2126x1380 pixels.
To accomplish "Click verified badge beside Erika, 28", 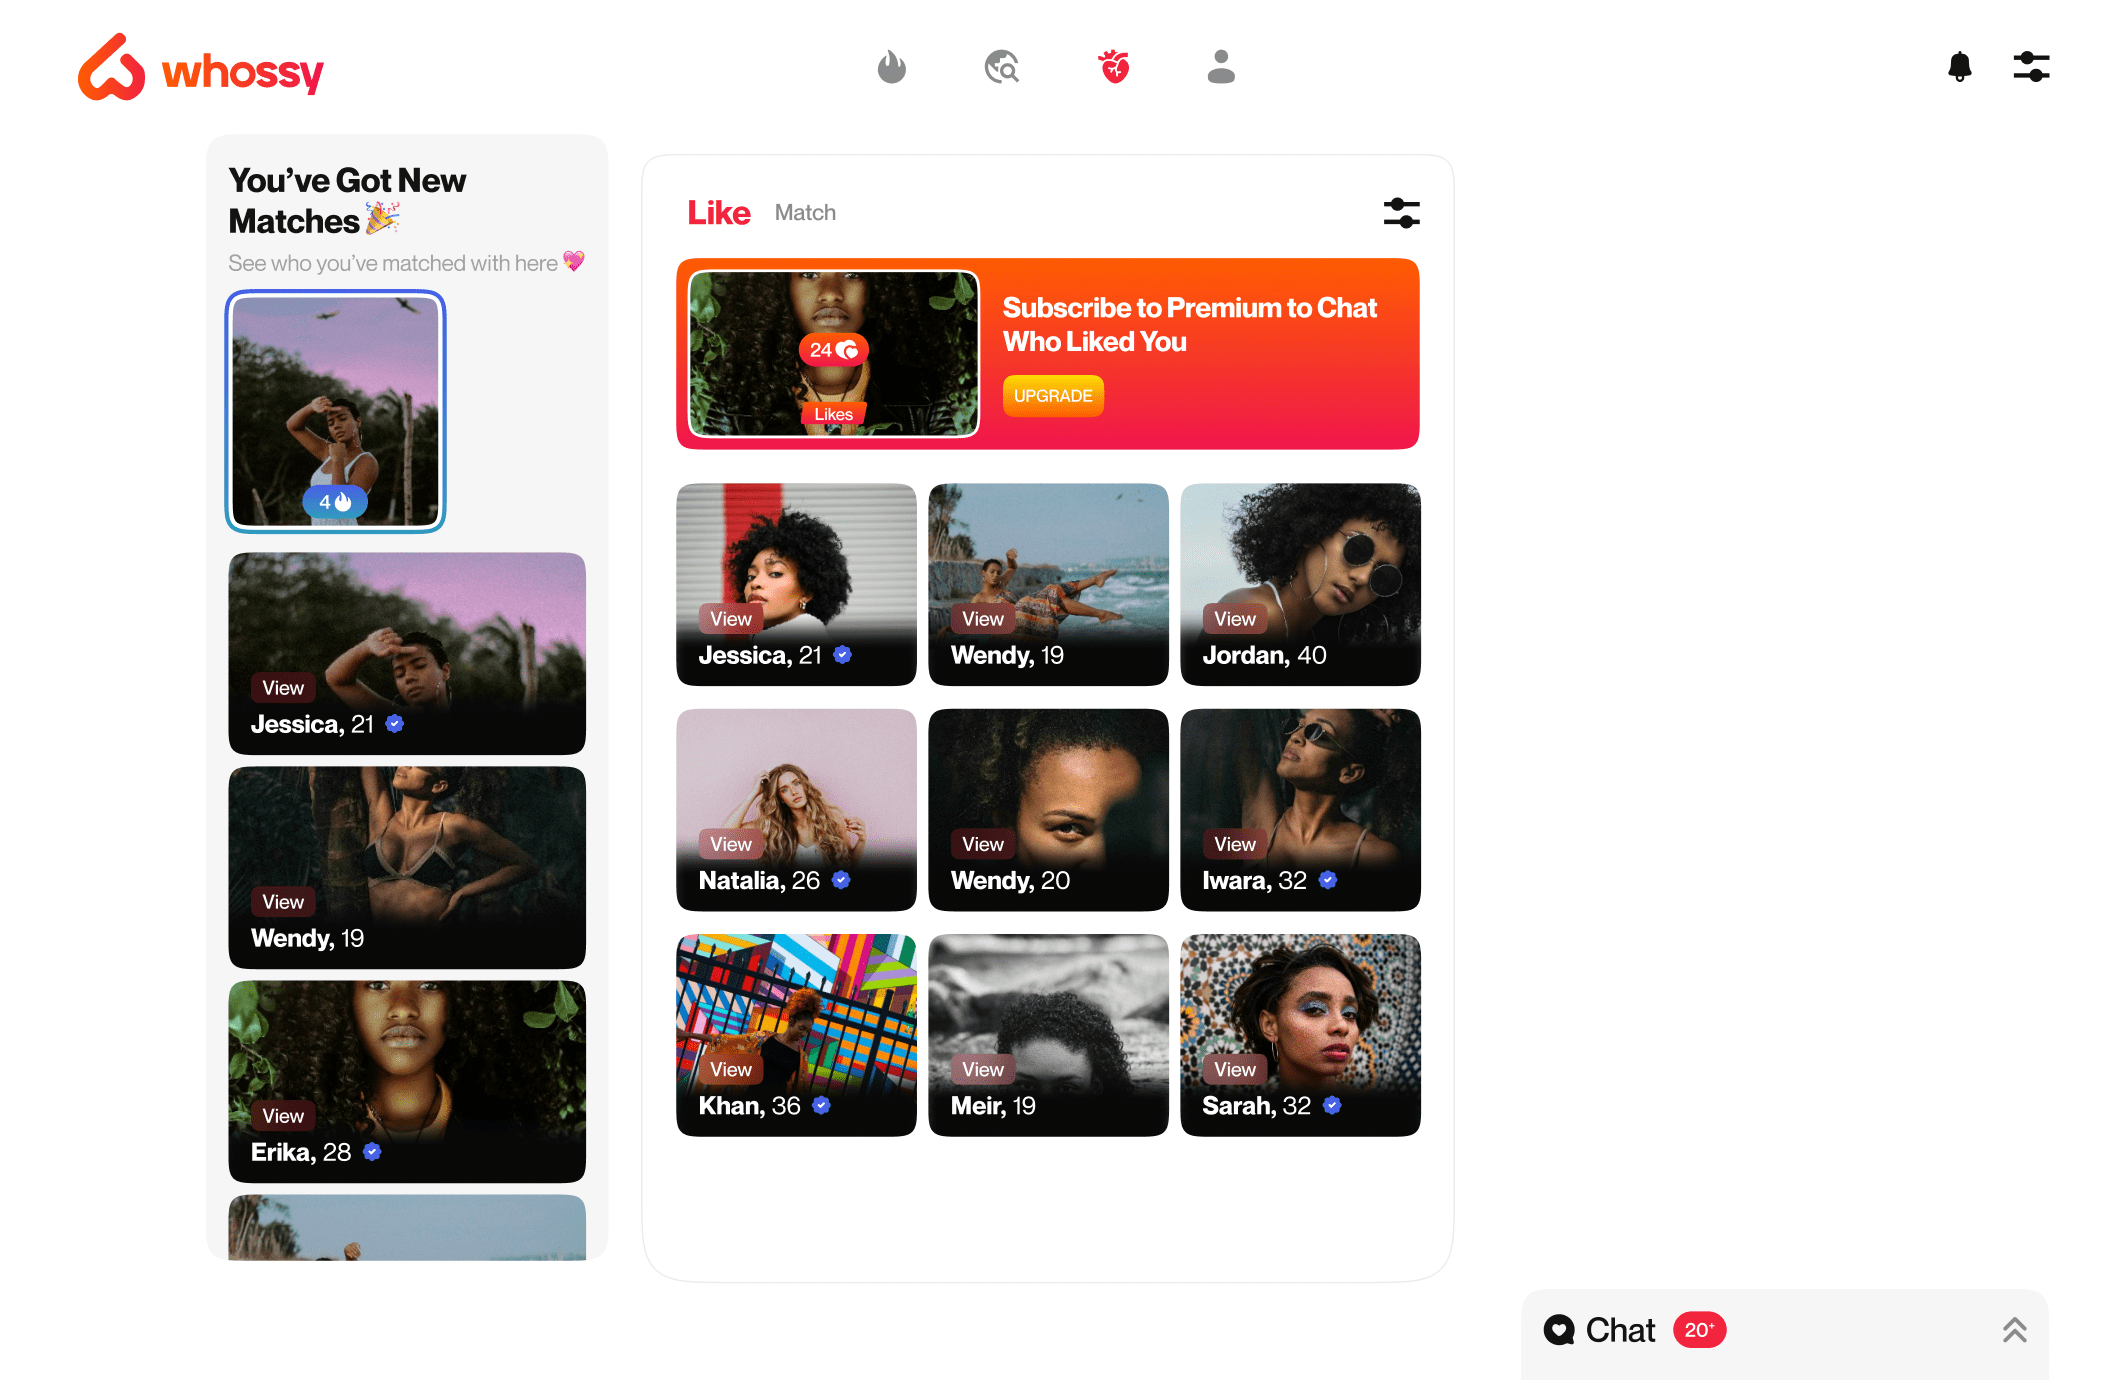I will [x=372, y=1152].
